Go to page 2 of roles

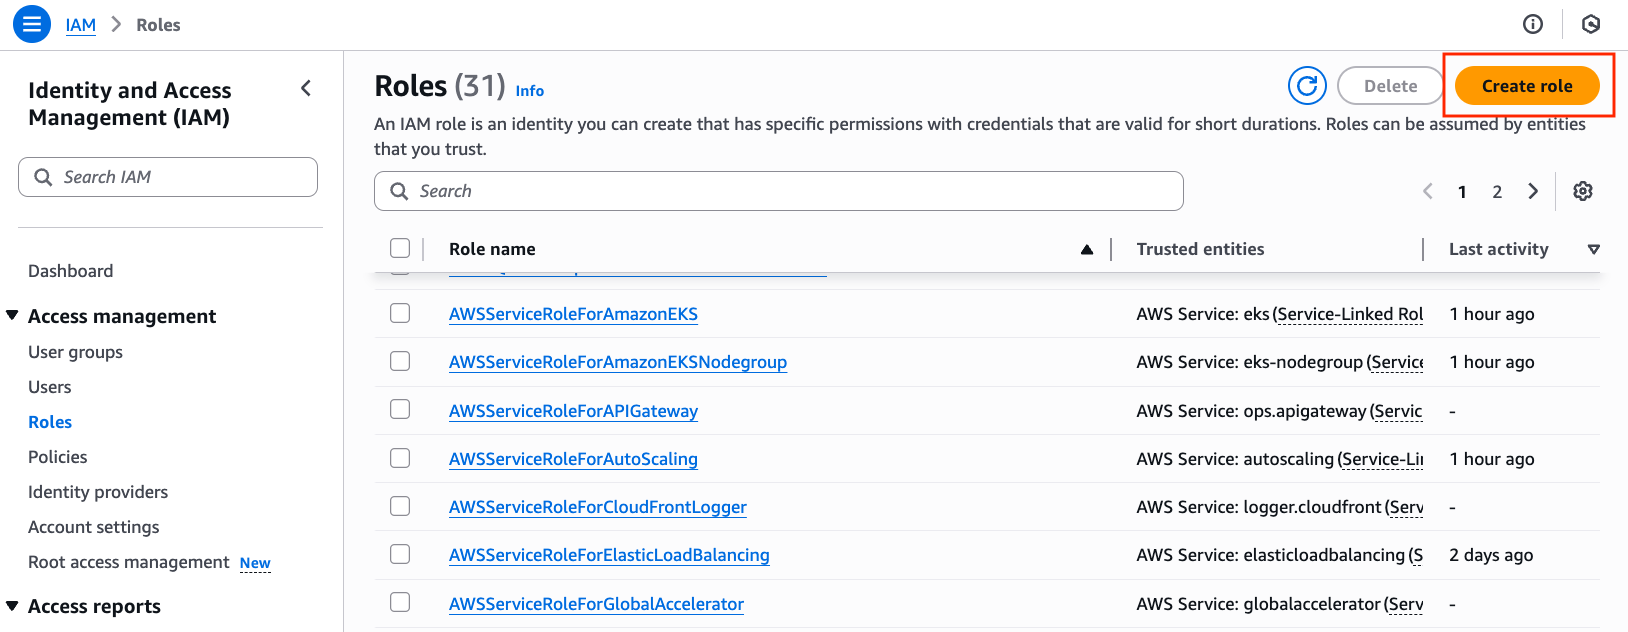click(x=1497, y=192)
